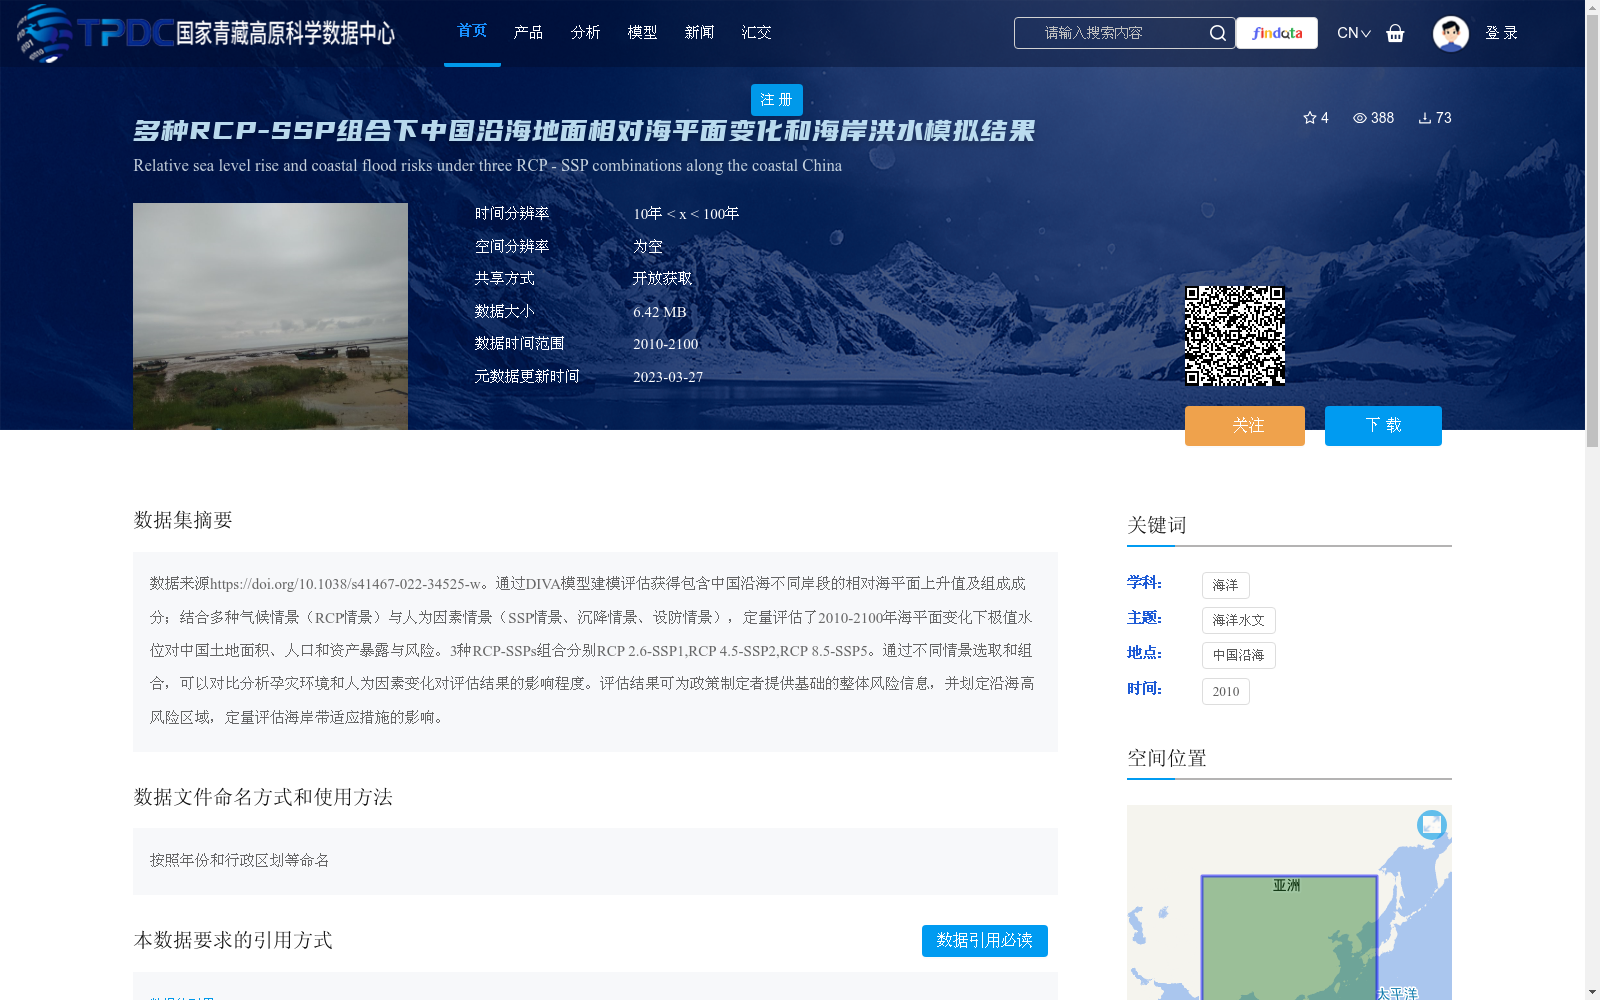Screen dimensions: 1600x1000
Task: Click the 海洋 subject keyword tag
Action: point(1225,586)
